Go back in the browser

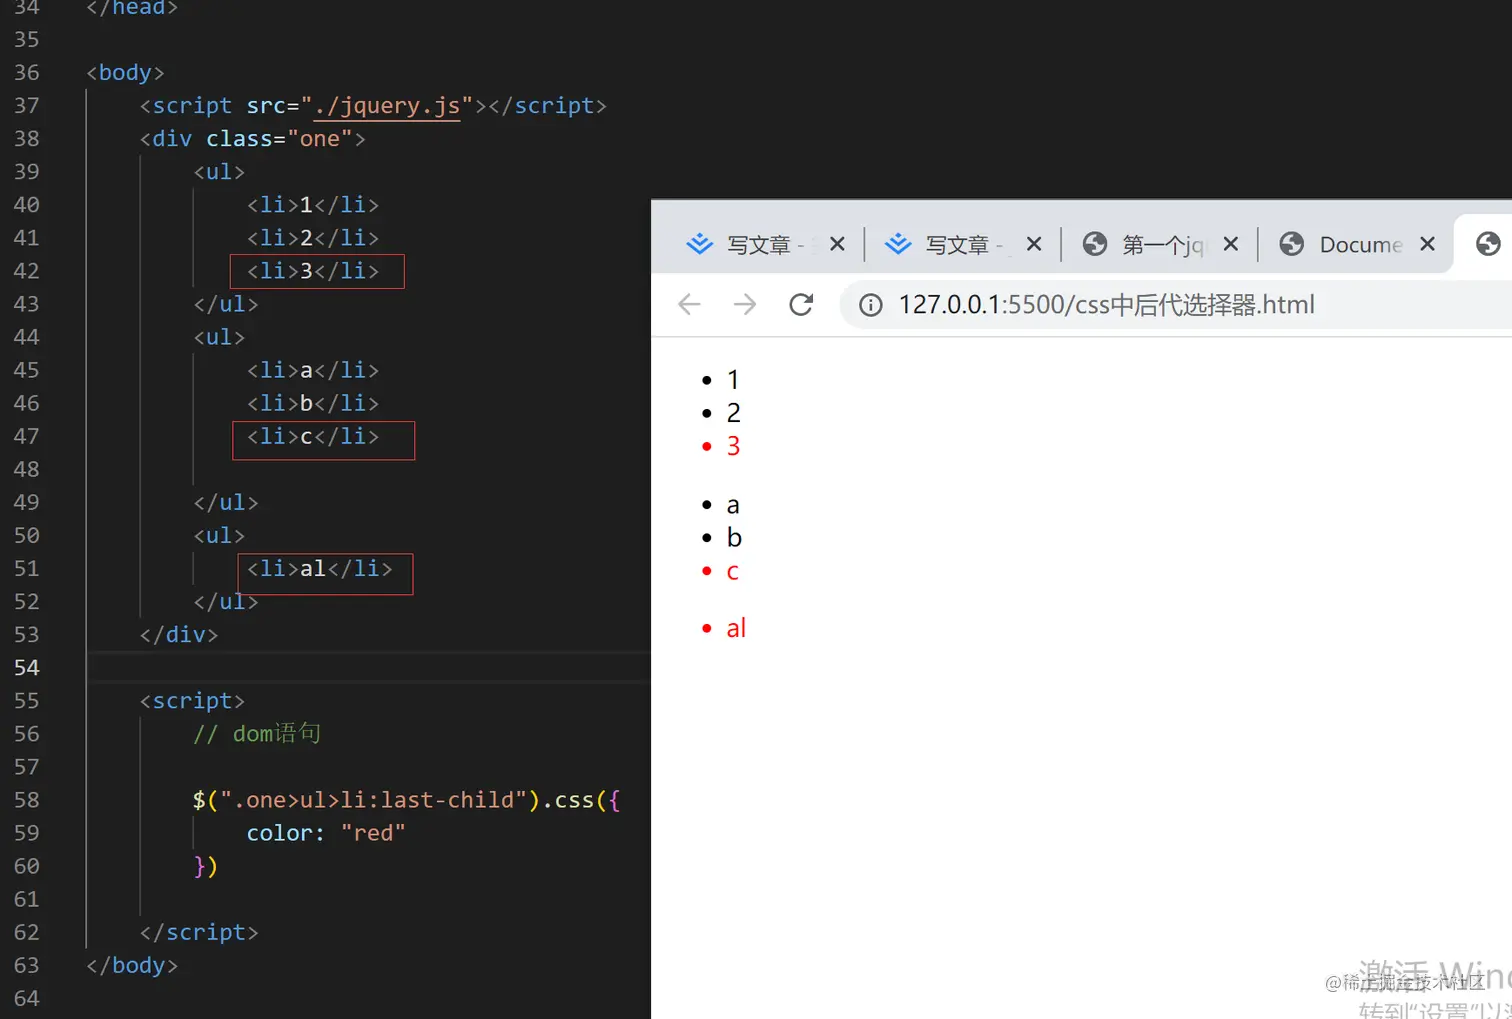[689, 304]
